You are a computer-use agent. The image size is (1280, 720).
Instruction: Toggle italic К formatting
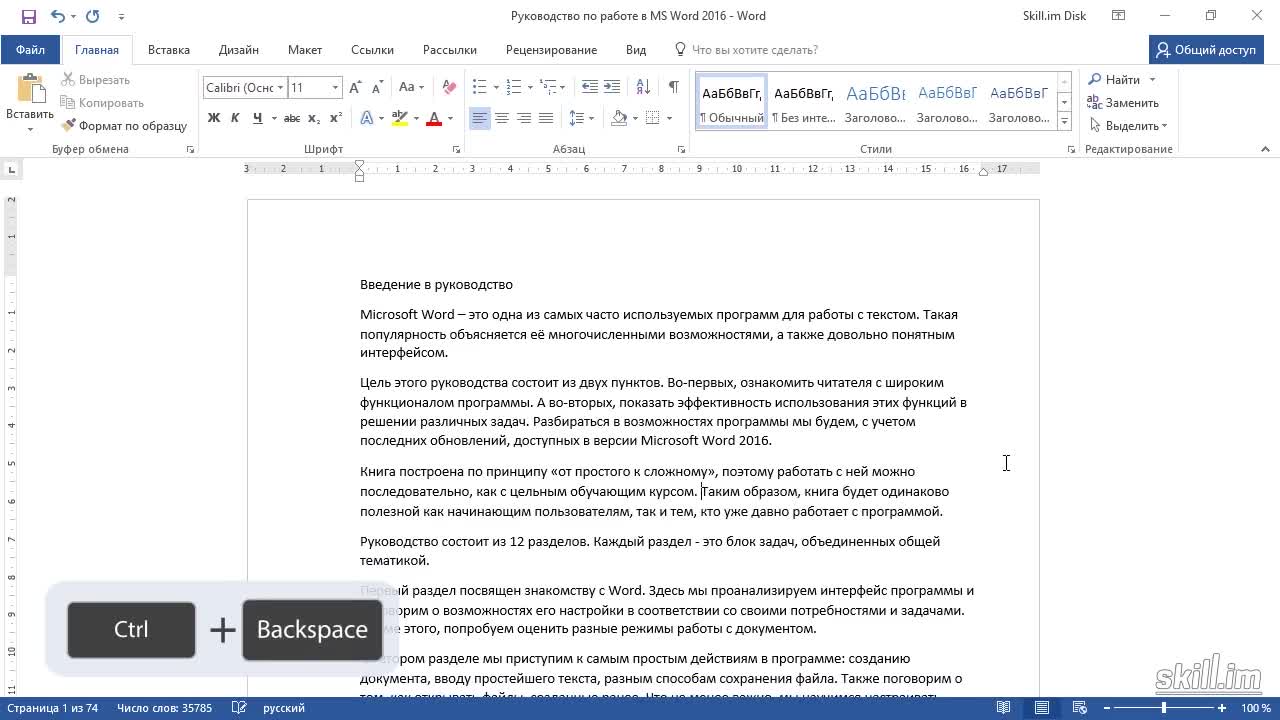point(235,118)
